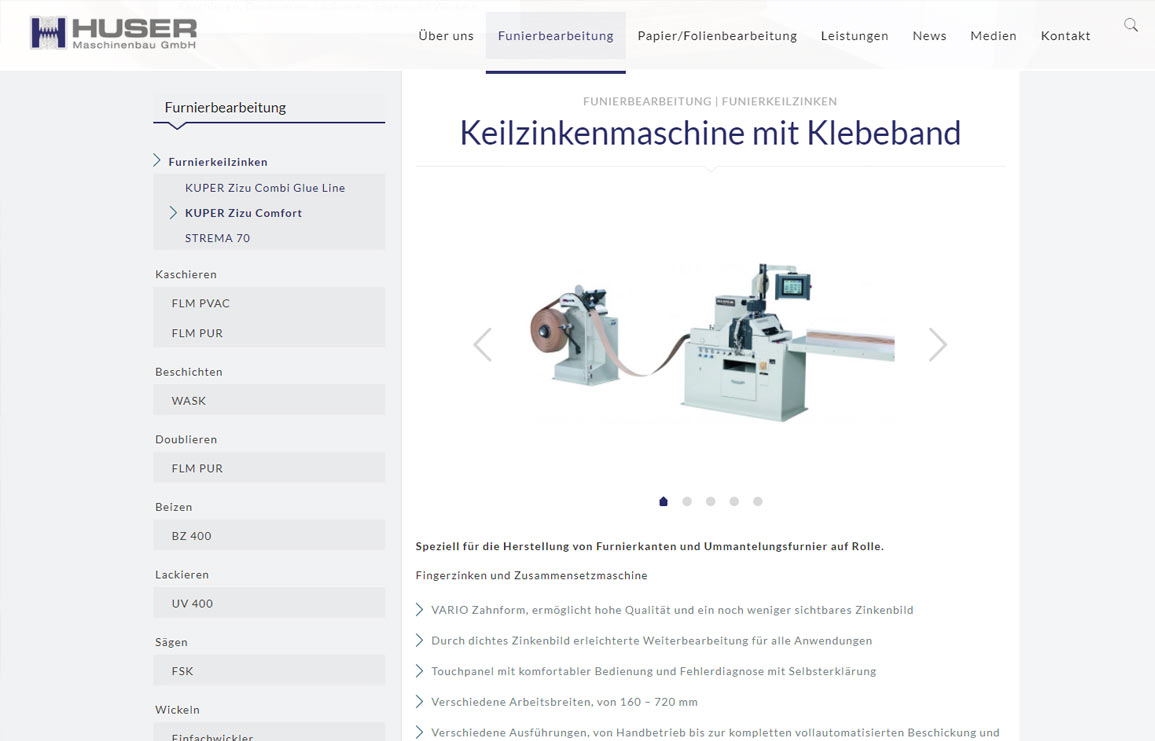Open the Kontakt menu item
The height and width of the screenshot is (741, 1155).
click(1065, 36)
